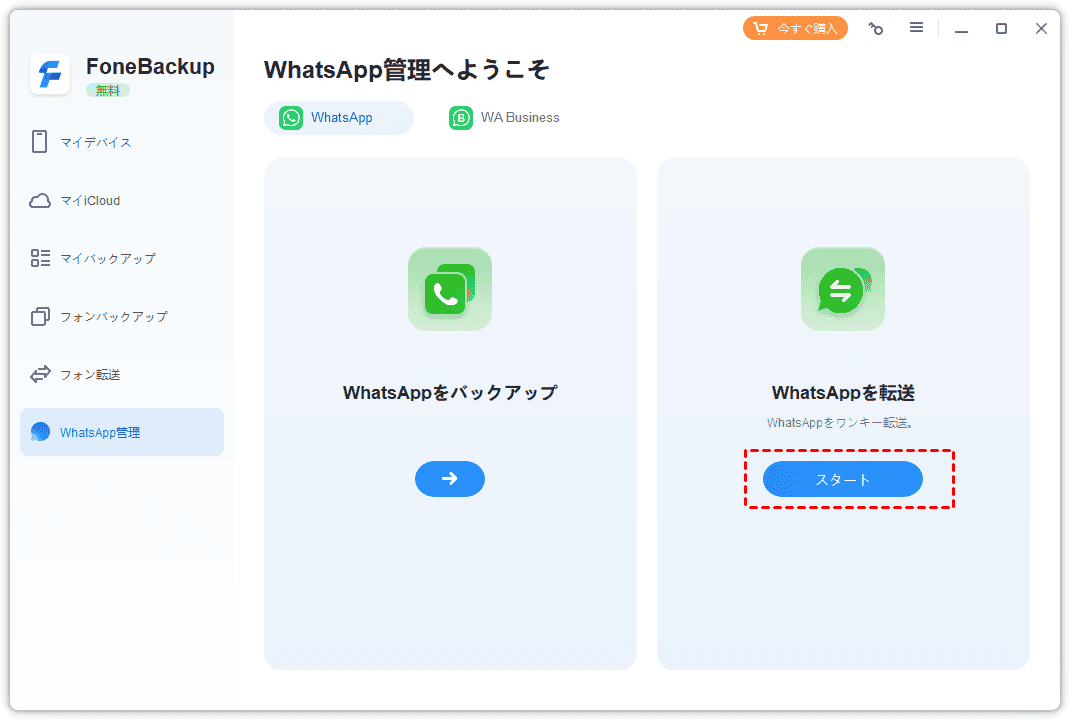The width and height of the screenshot is (1070, 720).
Task: Click the 無料 badge under FoneBackup
Action: pos(108,90)
